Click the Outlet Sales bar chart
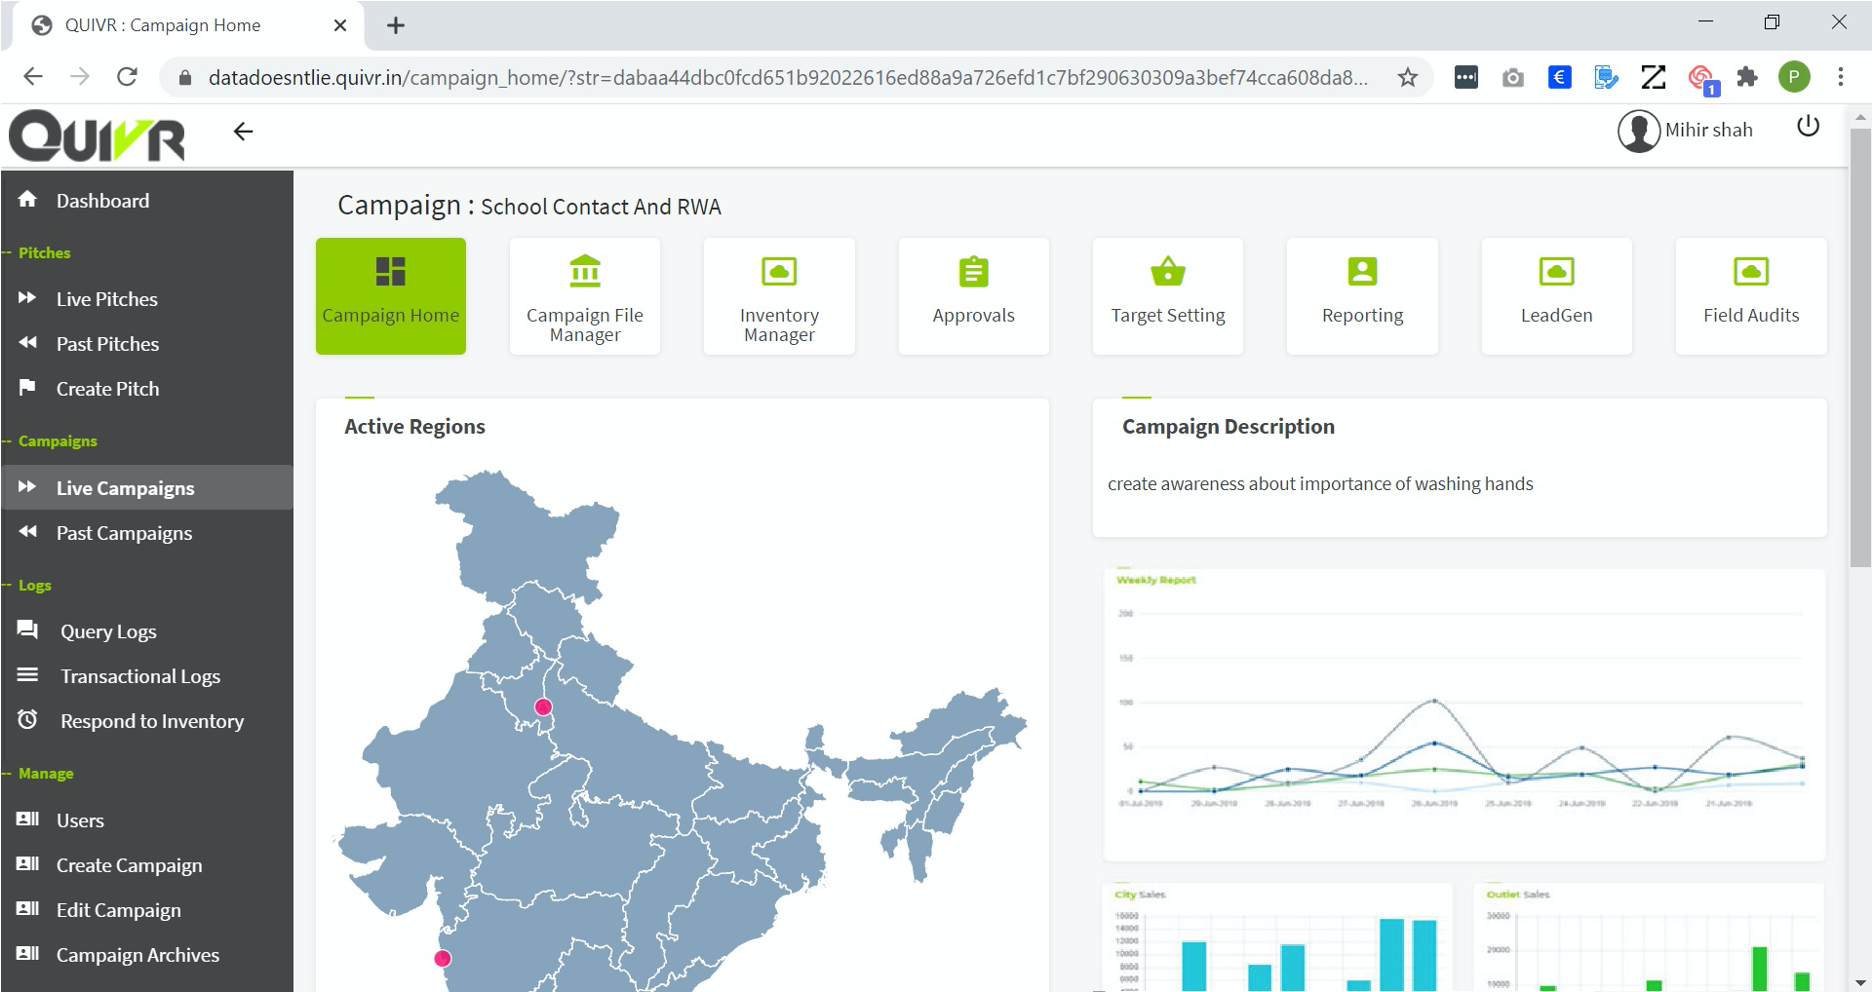Viewport: 1872px width, 992px height. 1649,938
